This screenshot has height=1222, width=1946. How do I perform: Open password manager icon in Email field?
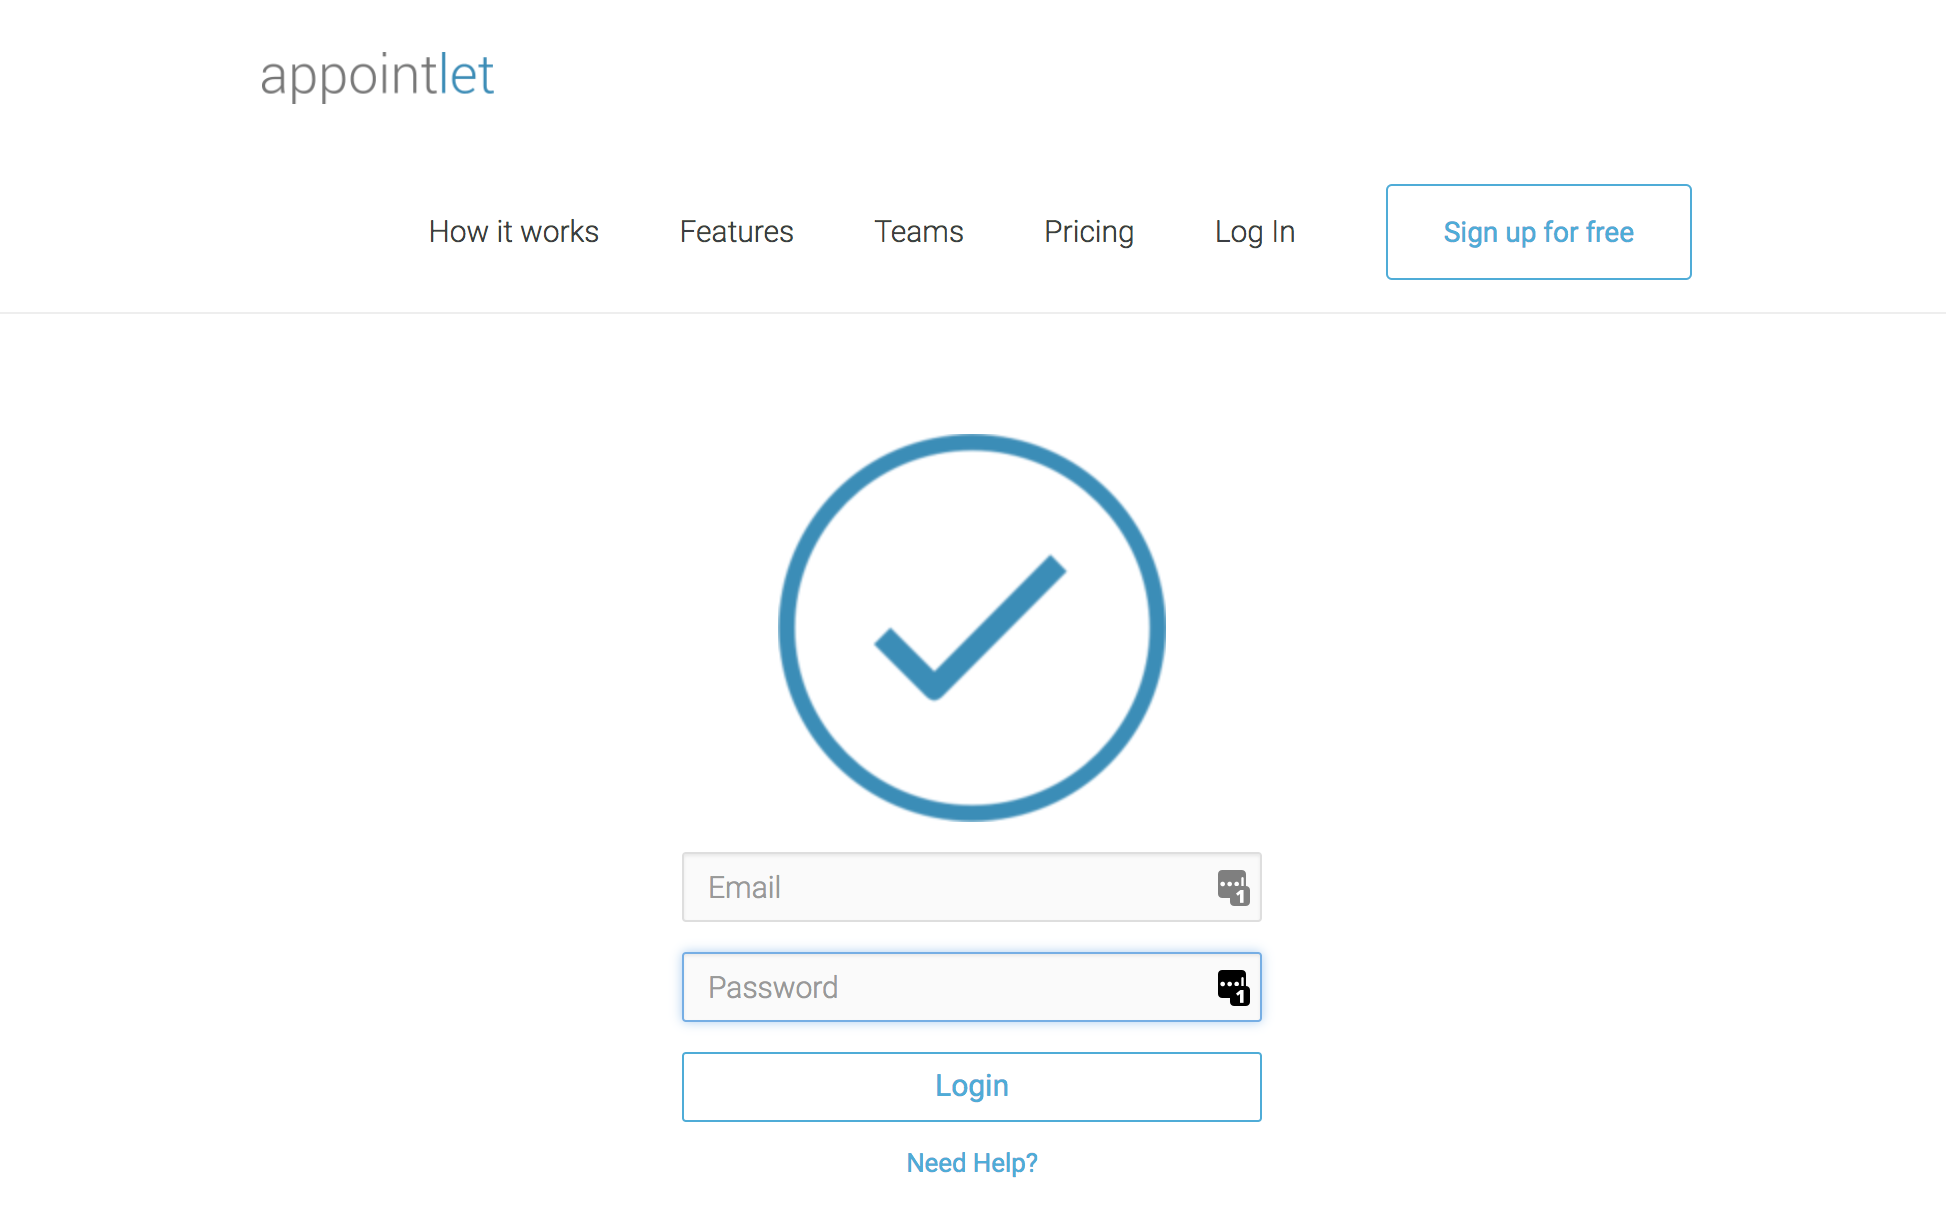(1233, 887)
